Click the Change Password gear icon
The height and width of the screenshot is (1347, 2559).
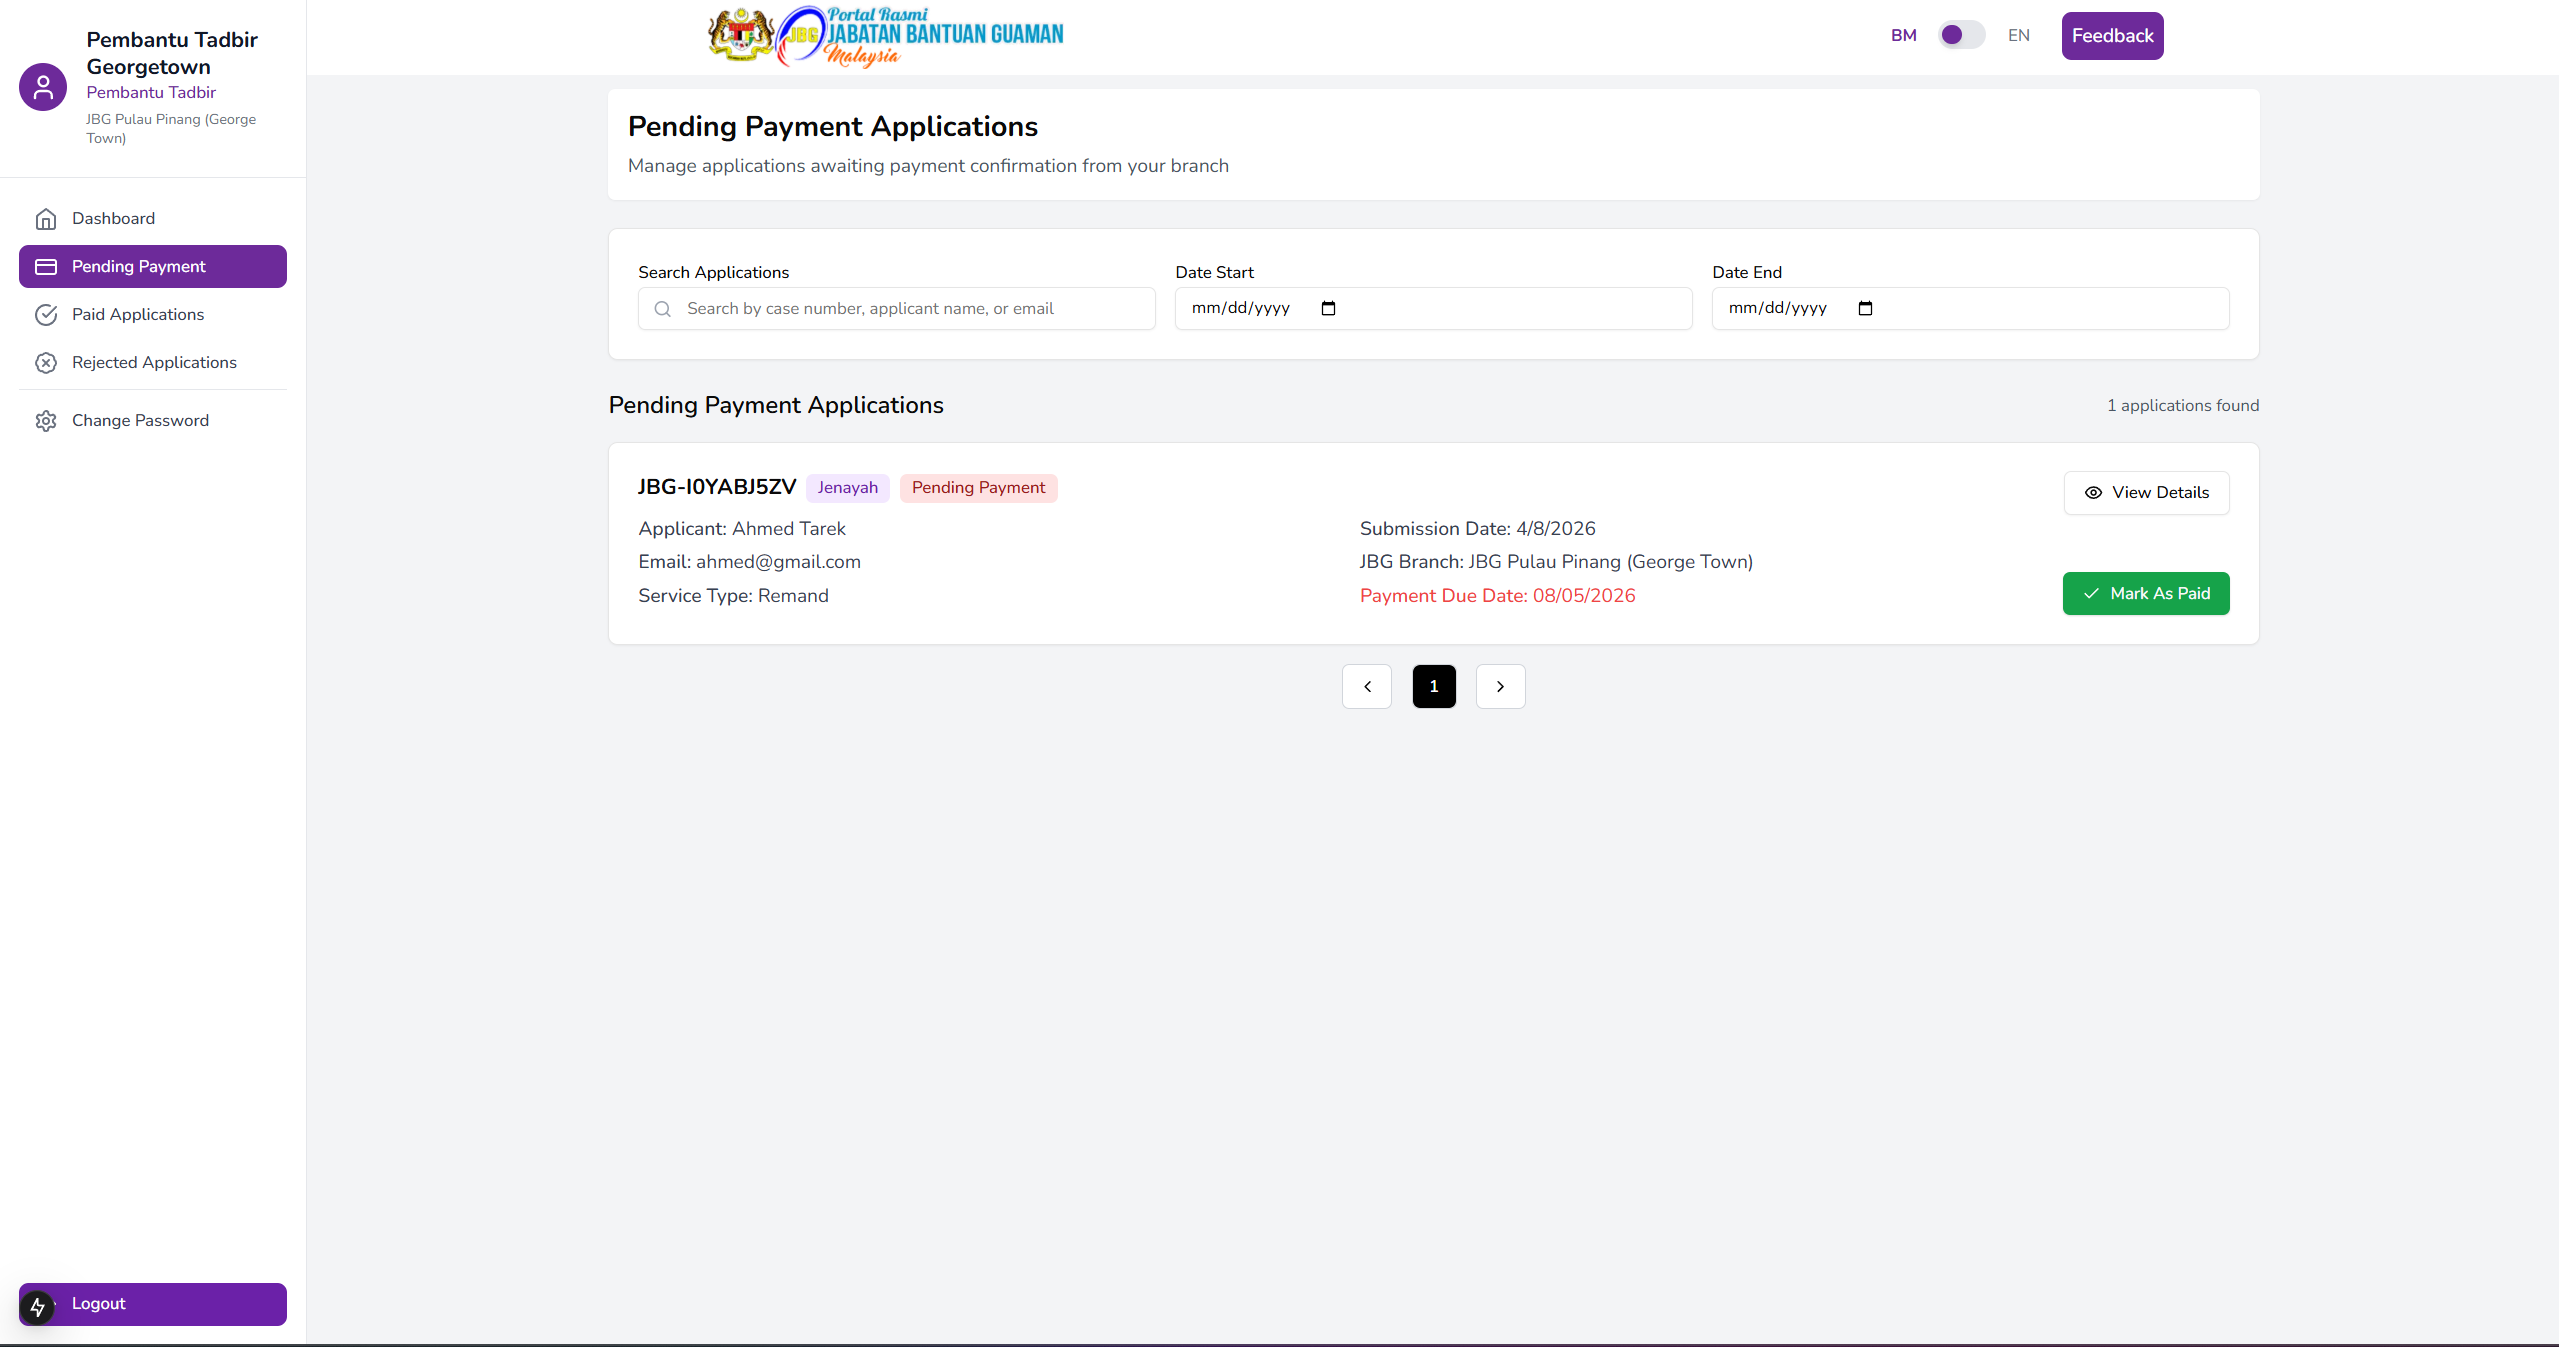click(46, 421)
